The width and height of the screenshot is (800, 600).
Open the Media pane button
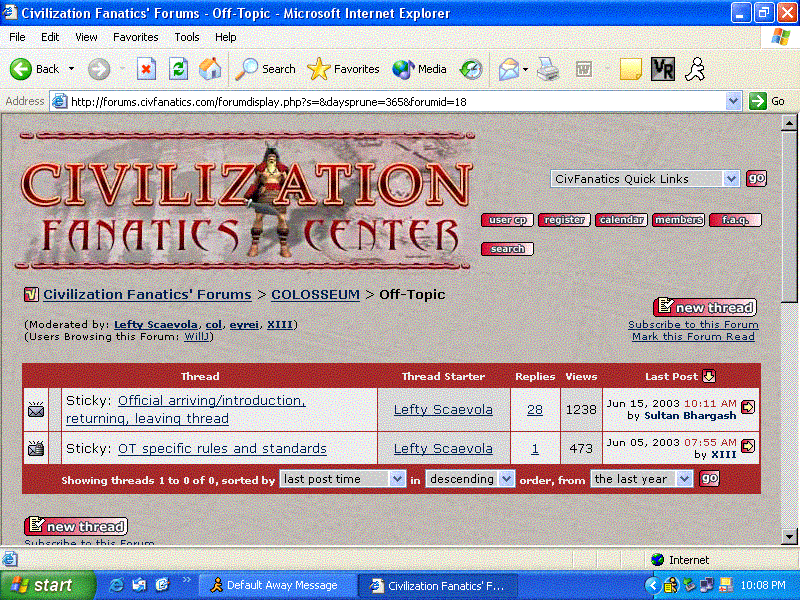419,69
